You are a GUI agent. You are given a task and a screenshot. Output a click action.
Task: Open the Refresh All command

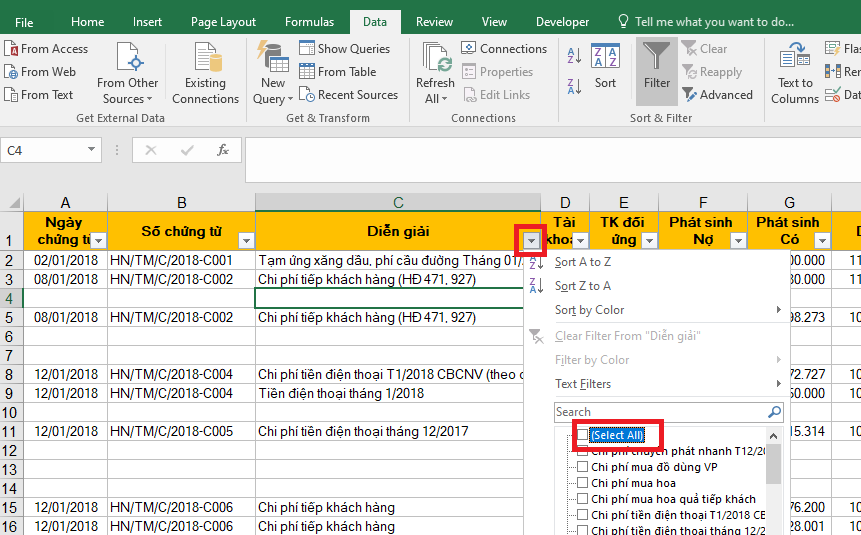point(435,74)
